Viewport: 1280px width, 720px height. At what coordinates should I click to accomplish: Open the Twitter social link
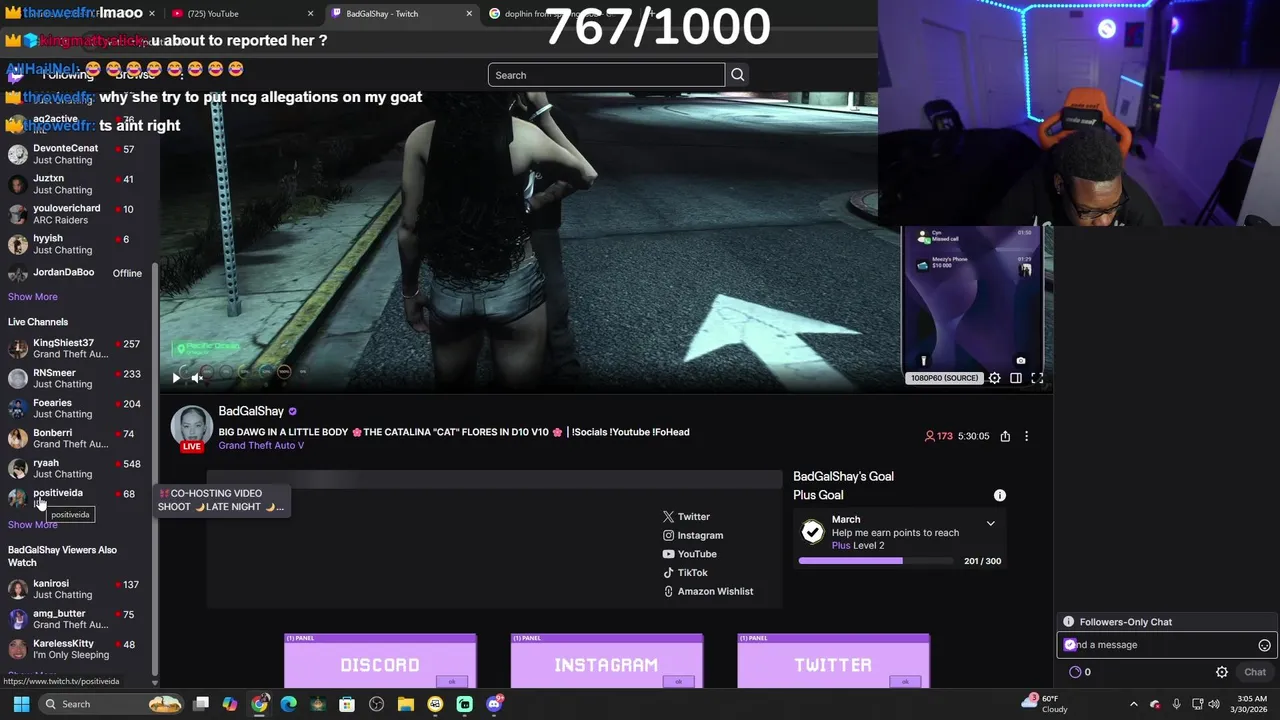click(x=686, y=517)
